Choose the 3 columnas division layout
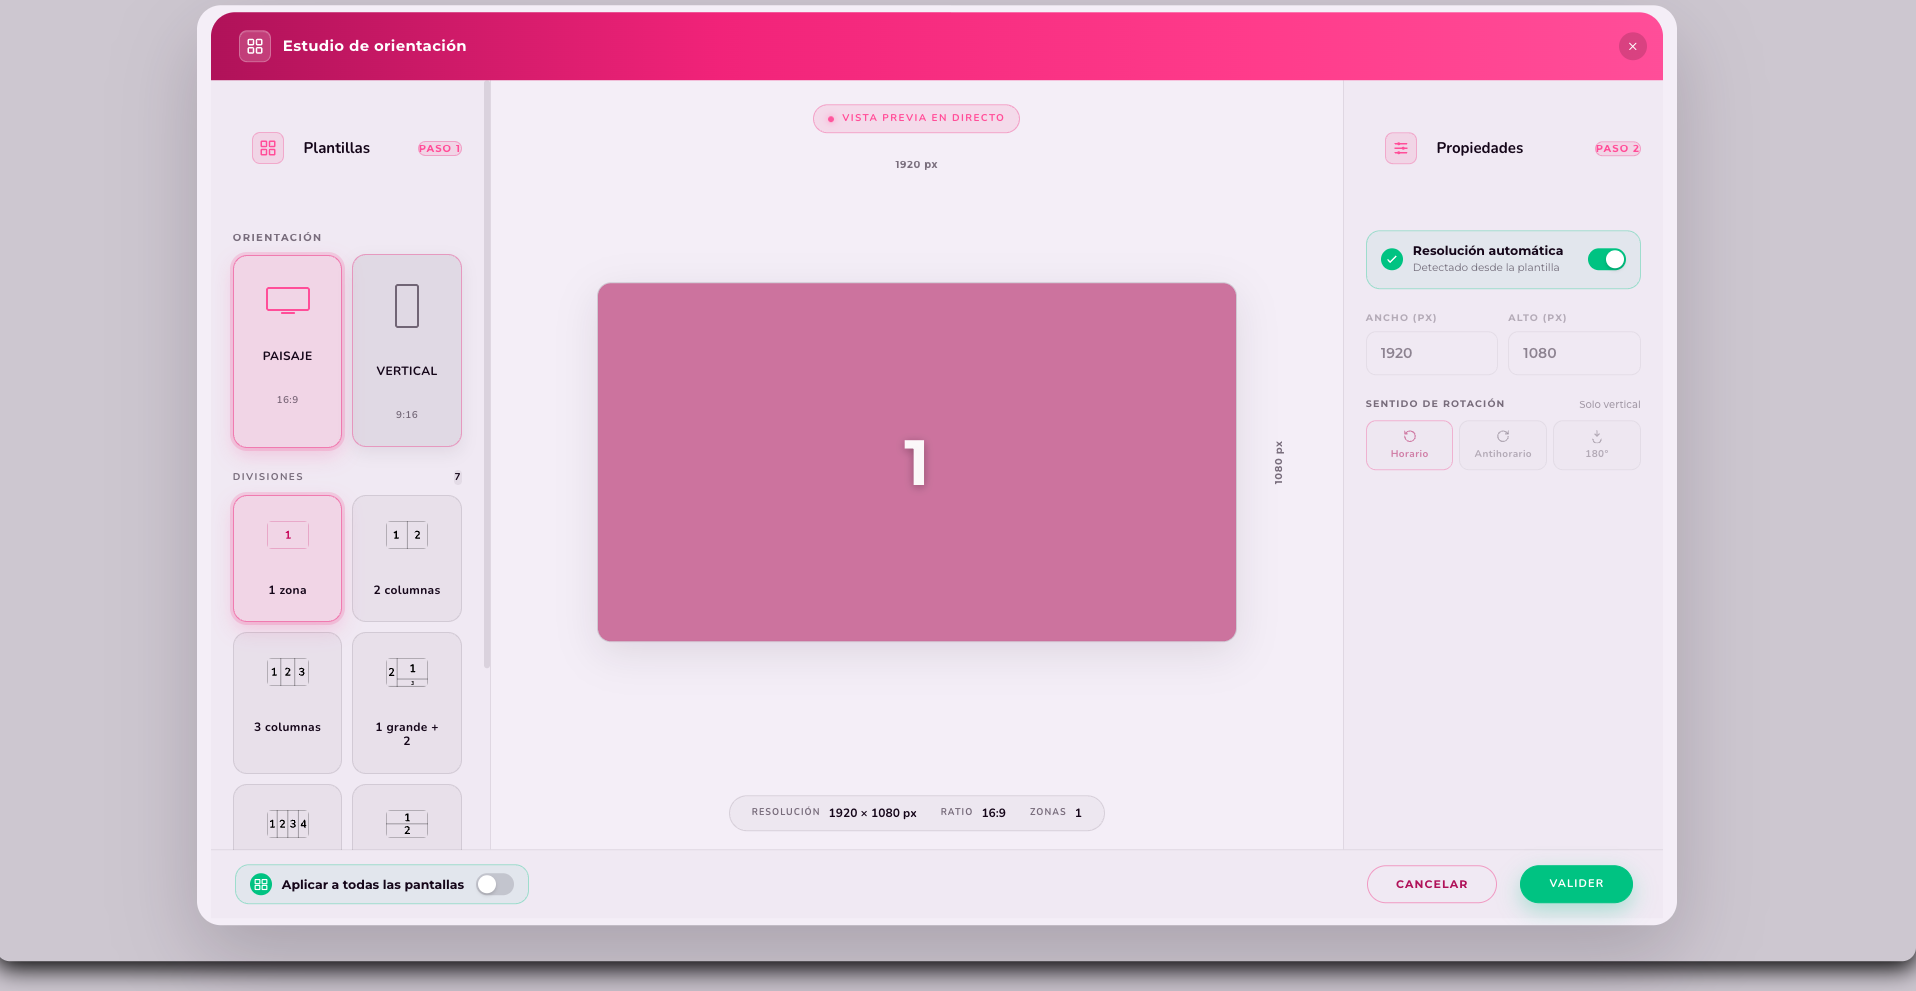Screen dimensions: 1916x991 tap(287, 703)
